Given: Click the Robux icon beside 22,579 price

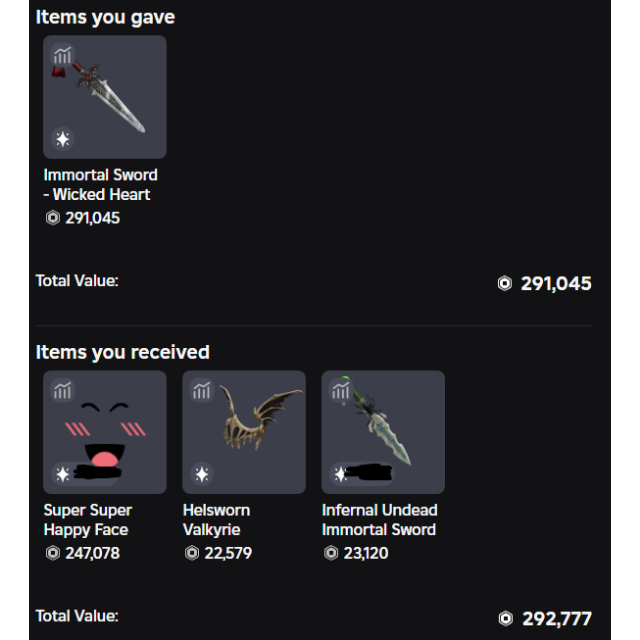Looking at the screenshot, I should click(x=192, y=553).
